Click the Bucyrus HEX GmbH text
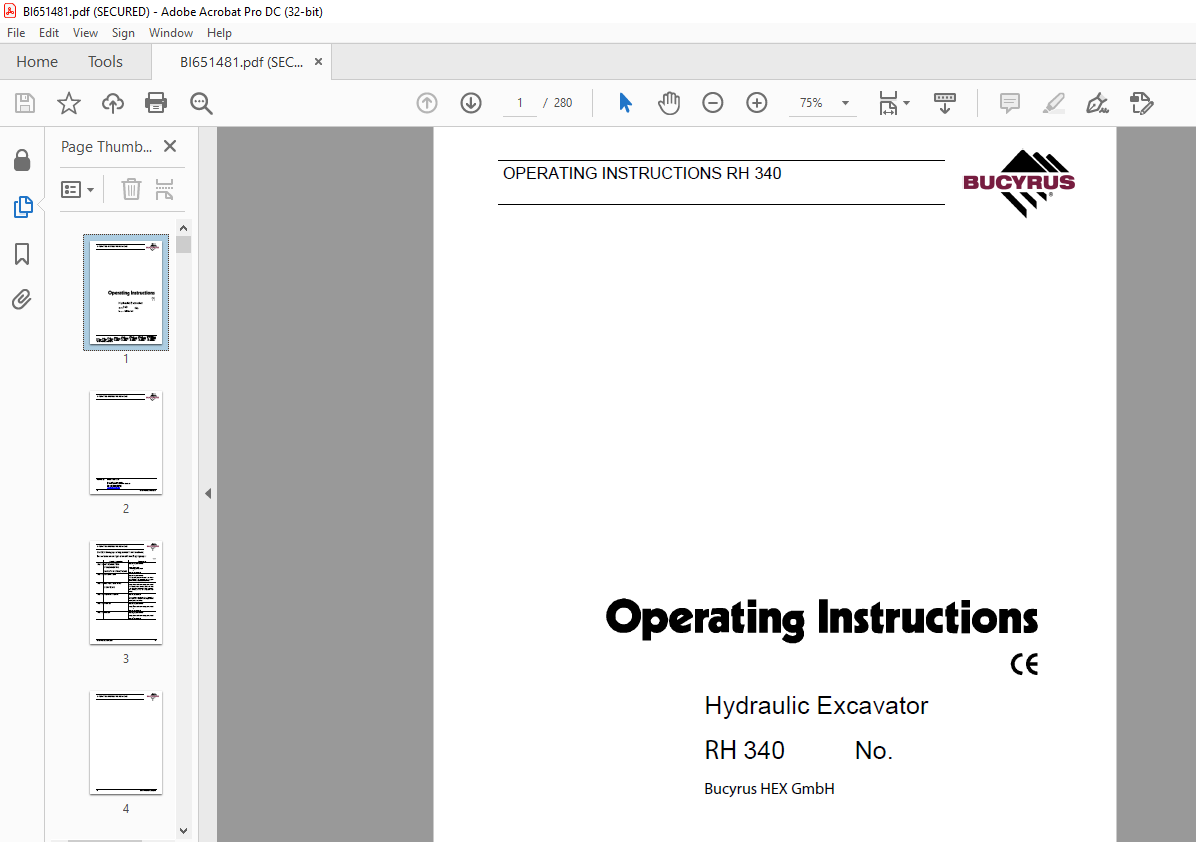1196x842 pixels. click(x=769, y=789)
